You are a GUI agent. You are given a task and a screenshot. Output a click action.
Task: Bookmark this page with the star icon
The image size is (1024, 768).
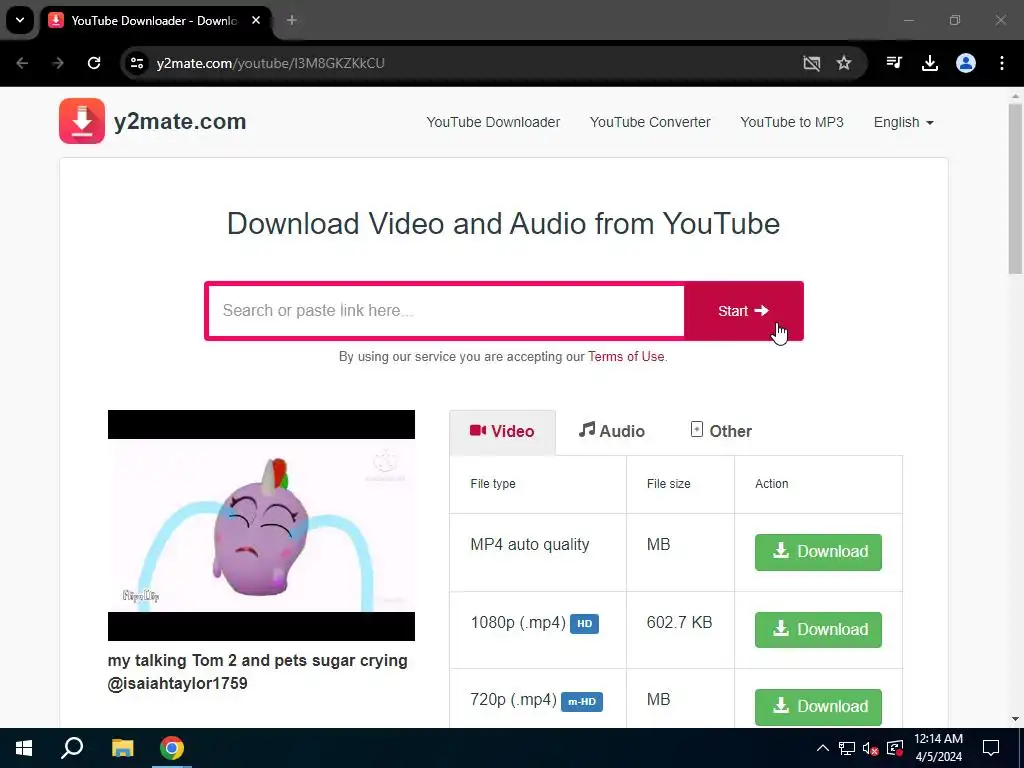pos(844,63)
